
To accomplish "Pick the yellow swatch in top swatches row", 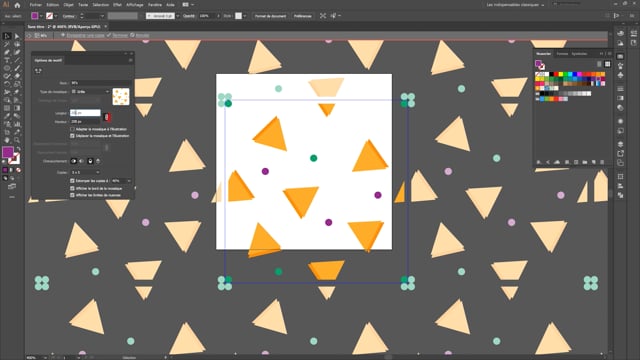I will click(x=561, y=74).
